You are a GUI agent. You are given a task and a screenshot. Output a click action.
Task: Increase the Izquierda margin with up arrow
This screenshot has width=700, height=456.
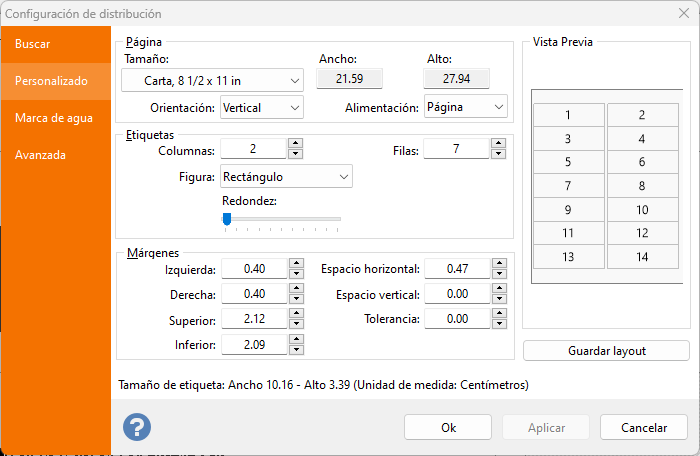(x=295, y=264)
